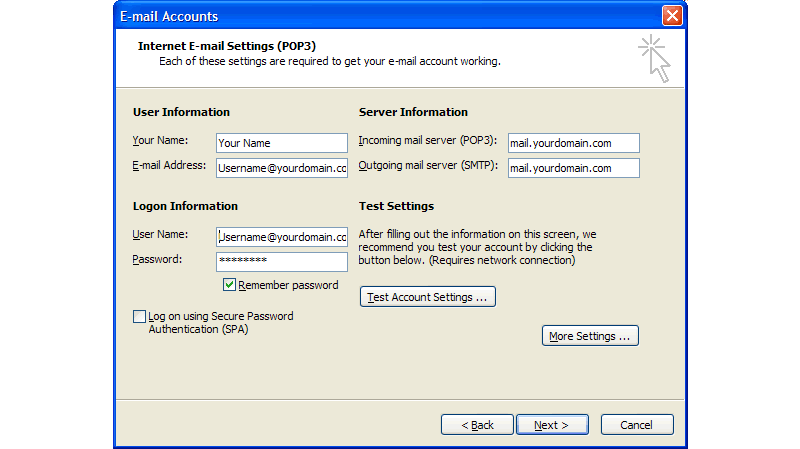The image size is (800, 449).
Task: Click the 'Password:' label
Action: coord(157,259)
